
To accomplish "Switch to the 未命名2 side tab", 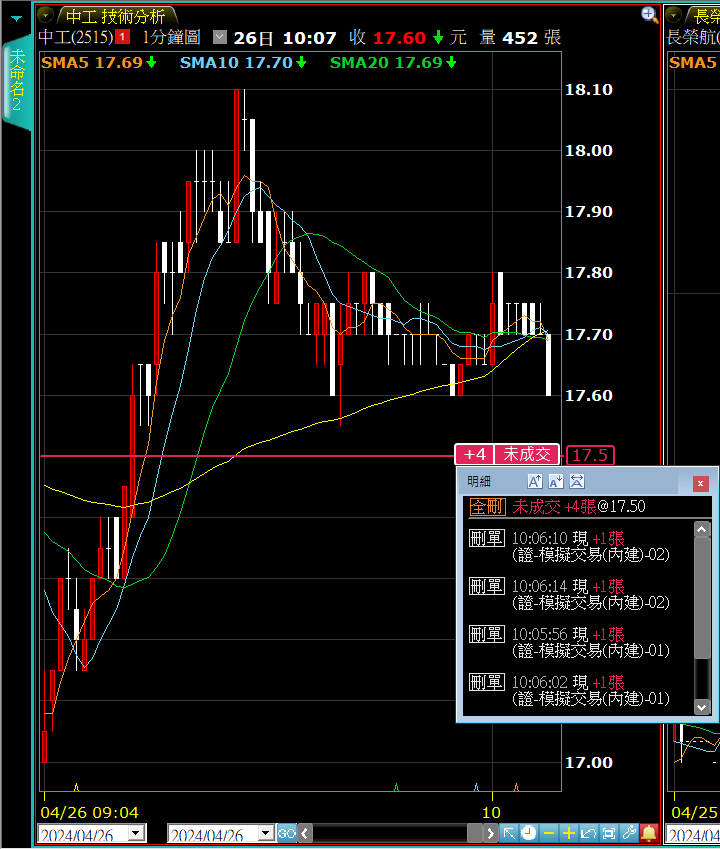I will (16, 80).
